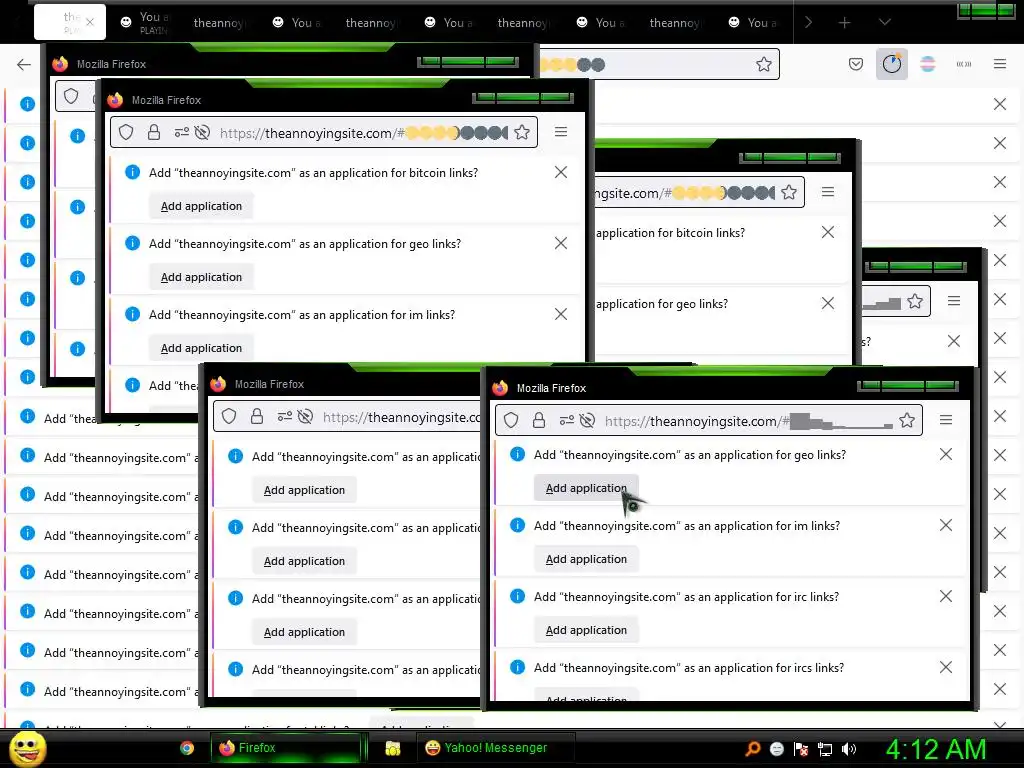Close the active first tab in main window
Image resolution: width=1024 pixels, height=768 pixels.
coord(90,22)
